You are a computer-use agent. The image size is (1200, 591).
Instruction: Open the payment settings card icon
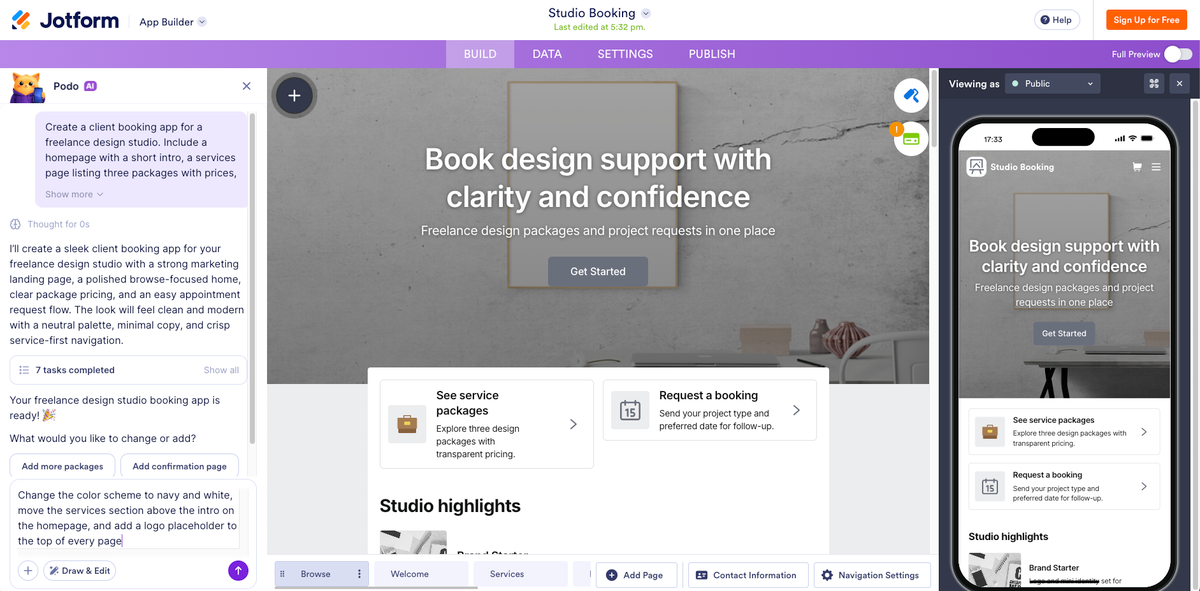[x=911, y=140]
